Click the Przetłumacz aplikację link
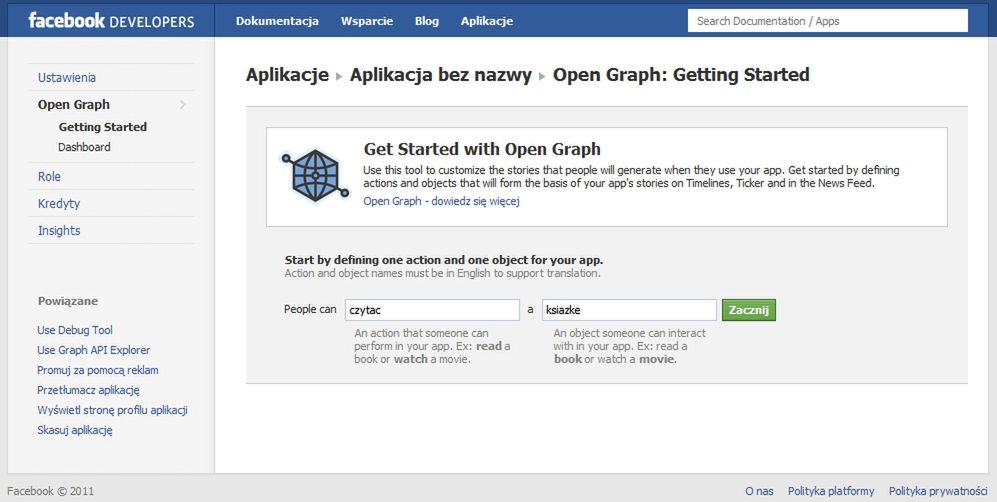997x502 pixels. click(88, 390)
